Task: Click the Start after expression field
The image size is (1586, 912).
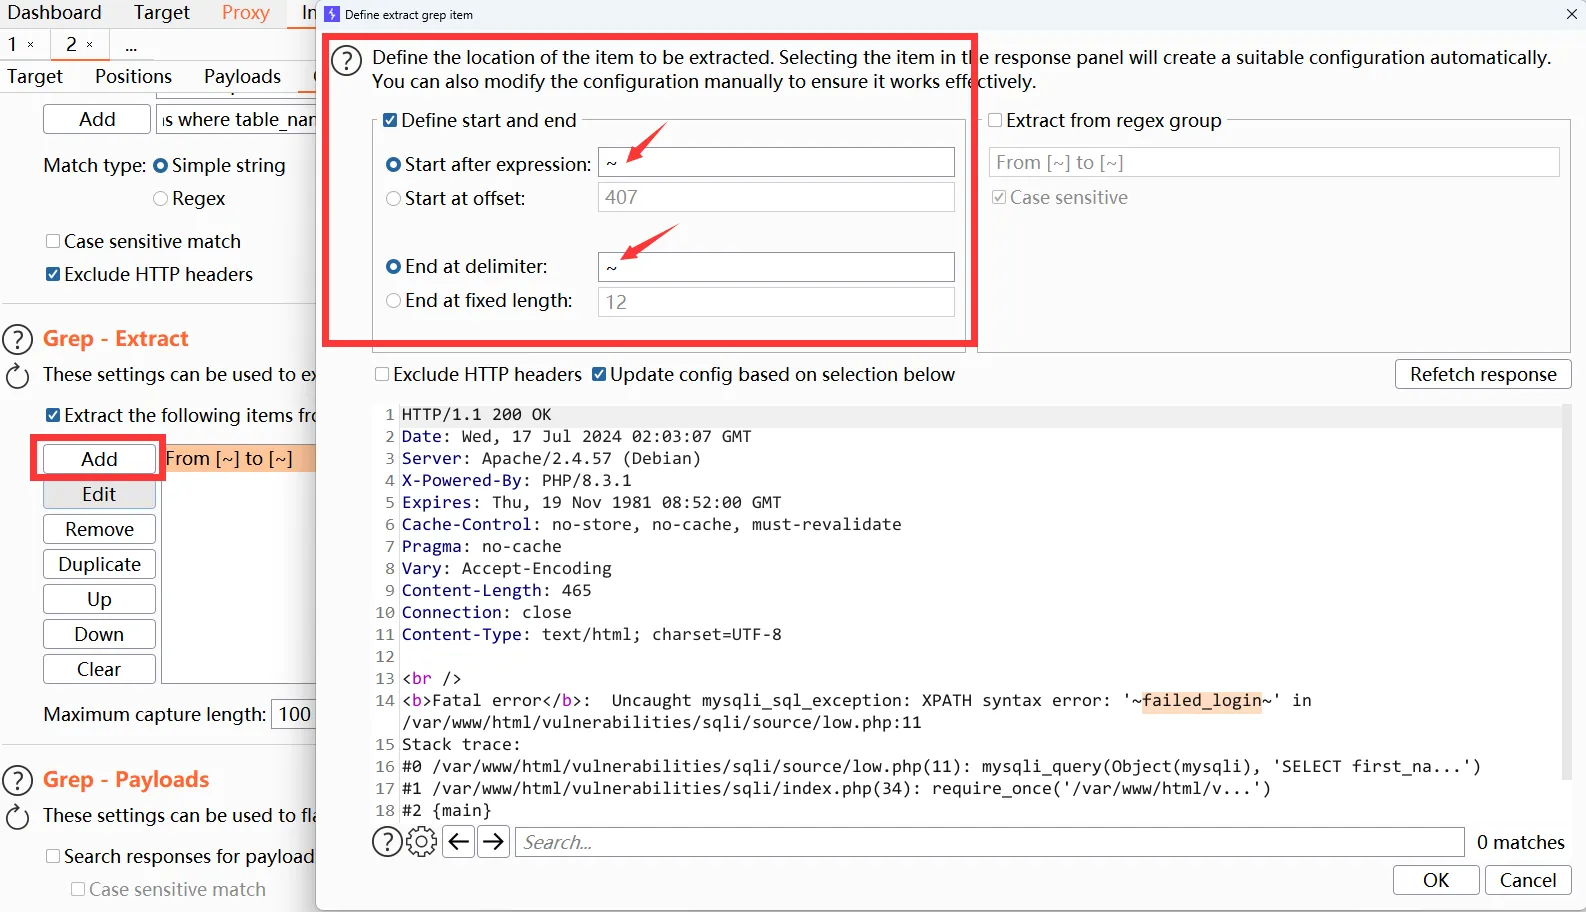Action: (776, 163)
